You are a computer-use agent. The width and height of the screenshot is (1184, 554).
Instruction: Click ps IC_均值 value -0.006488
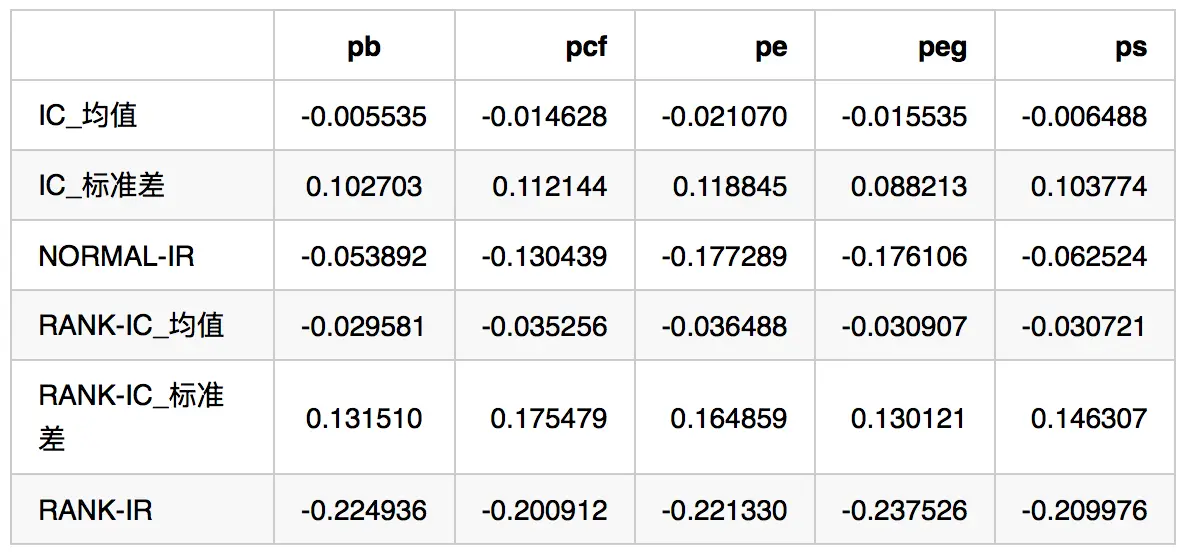click(x=1084, y=116)
